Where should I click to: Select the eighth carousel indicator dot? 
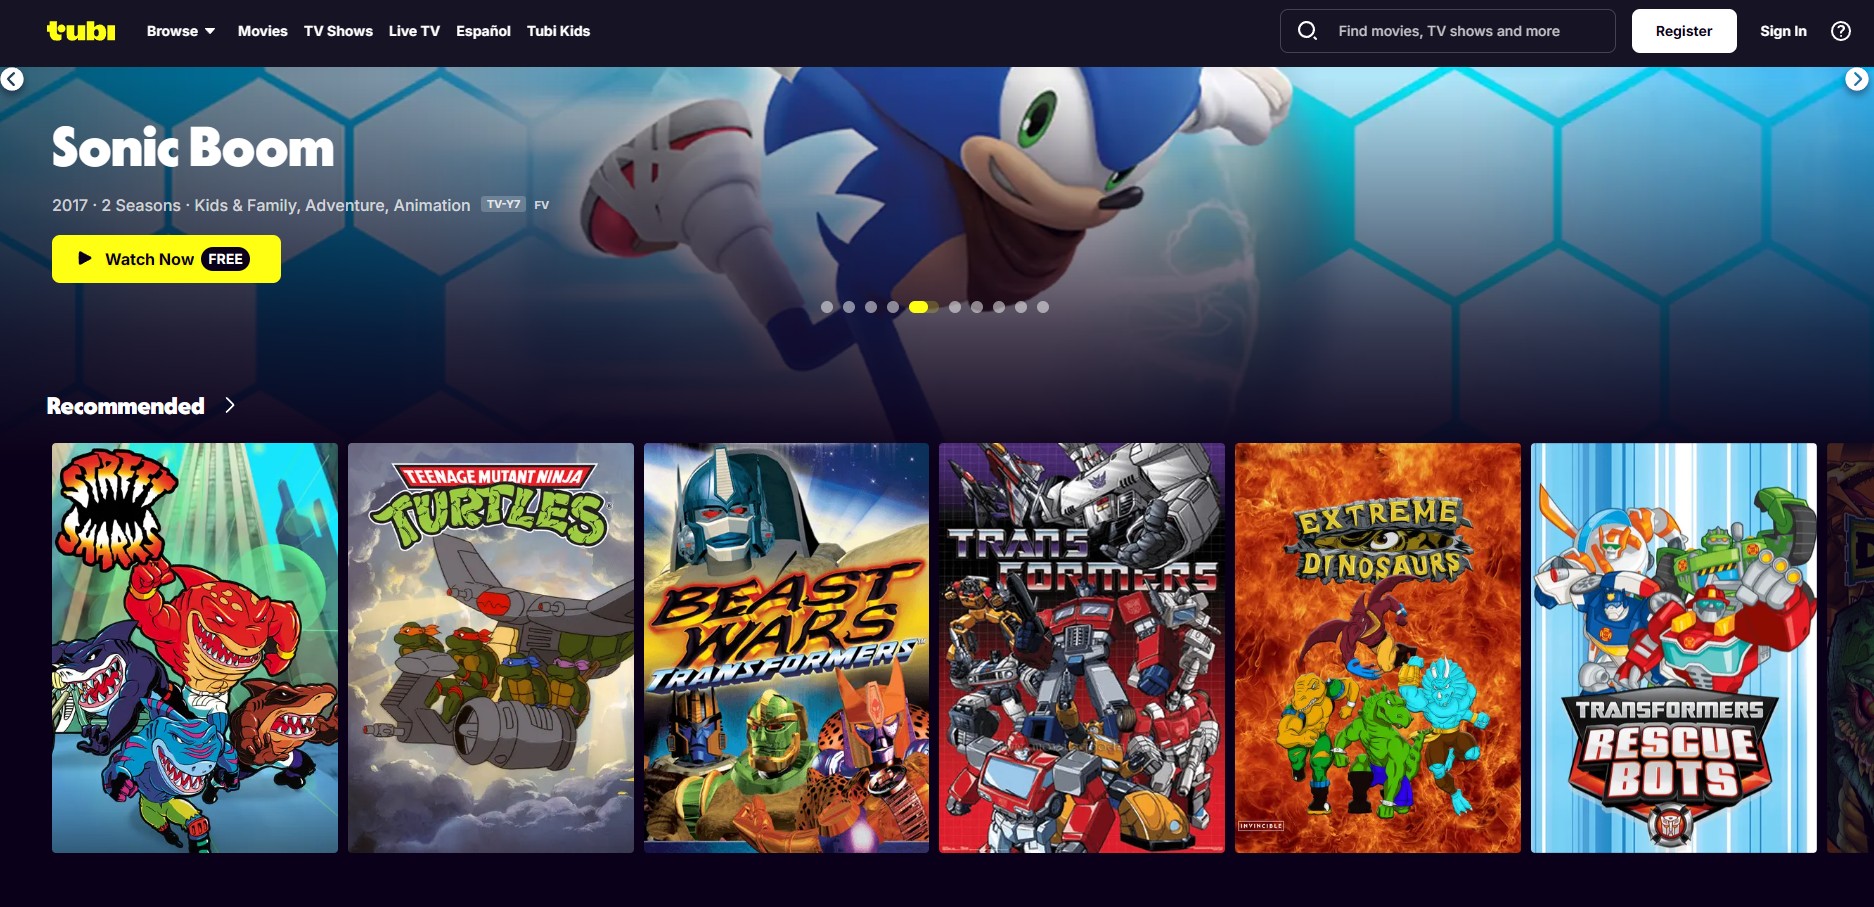(999, 307)
